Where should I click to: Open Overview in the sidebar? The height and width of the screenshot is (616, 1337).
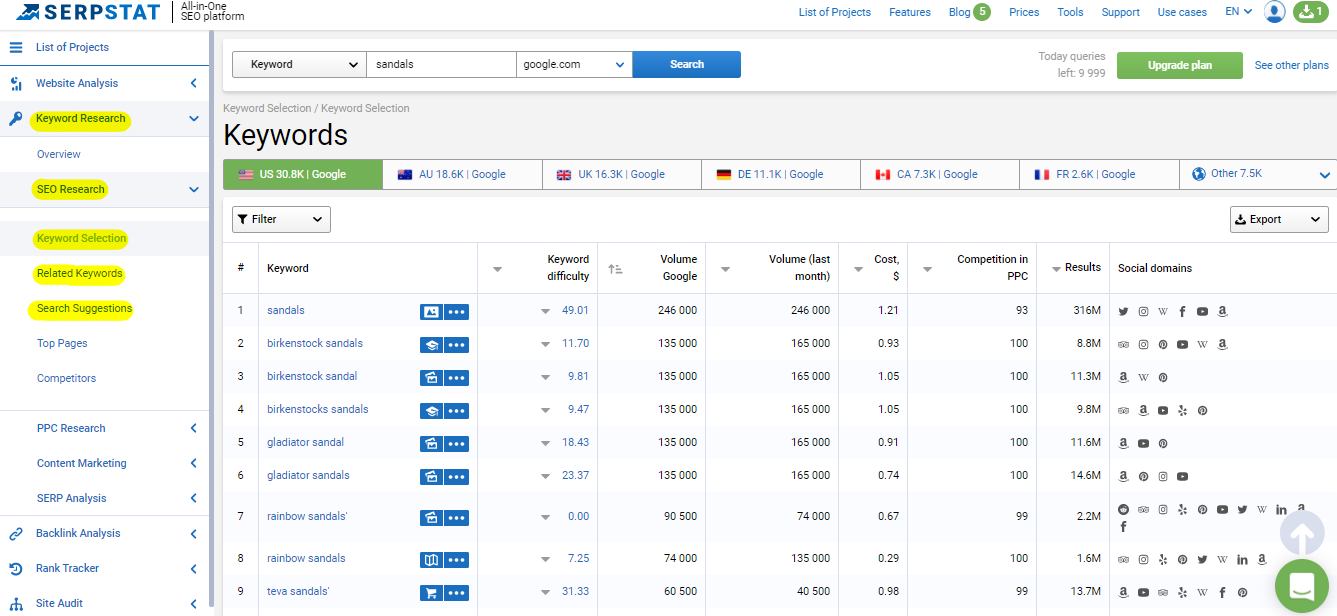click(59, 154)
